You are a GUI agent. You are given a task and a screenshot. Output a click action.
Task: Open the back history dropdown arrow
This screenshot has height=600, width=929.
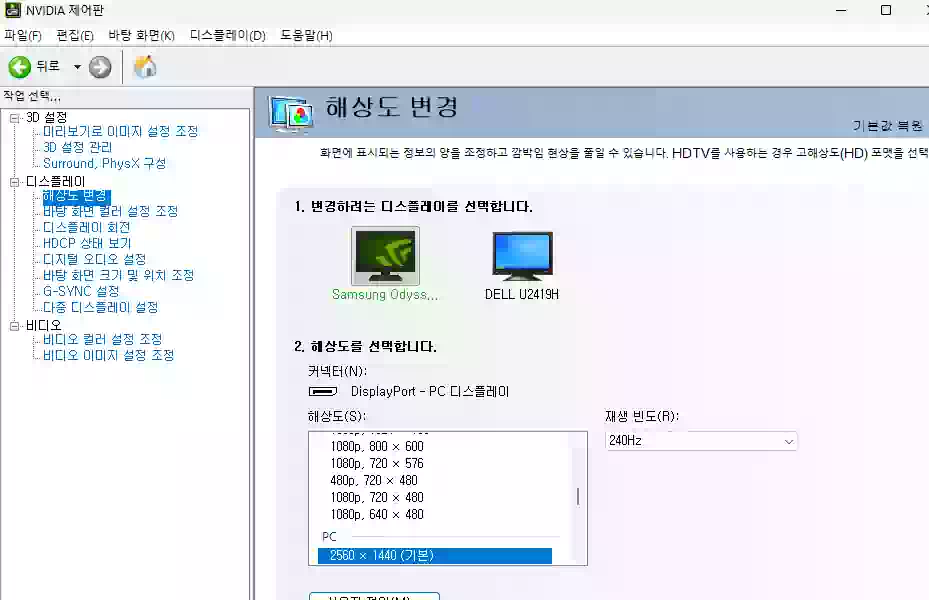pyautogui.click(x=77, y=67)
